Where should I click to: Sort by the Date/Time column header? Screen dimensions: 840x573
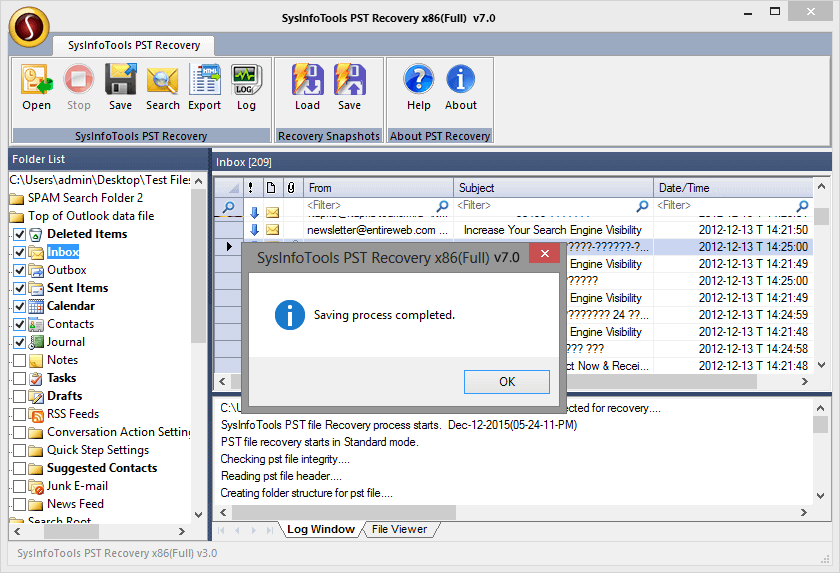732,187
